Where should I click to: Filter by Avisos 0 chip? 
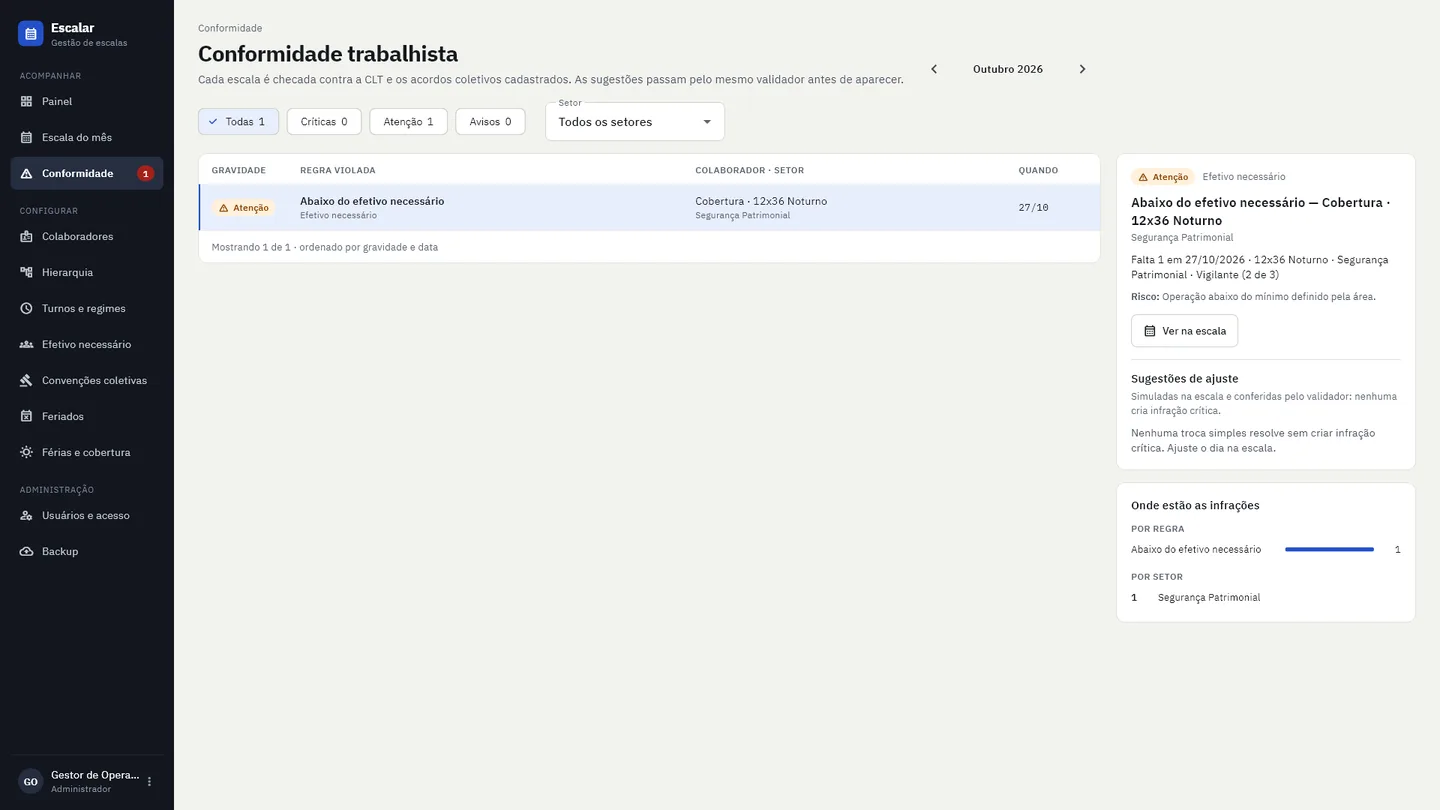490,121
